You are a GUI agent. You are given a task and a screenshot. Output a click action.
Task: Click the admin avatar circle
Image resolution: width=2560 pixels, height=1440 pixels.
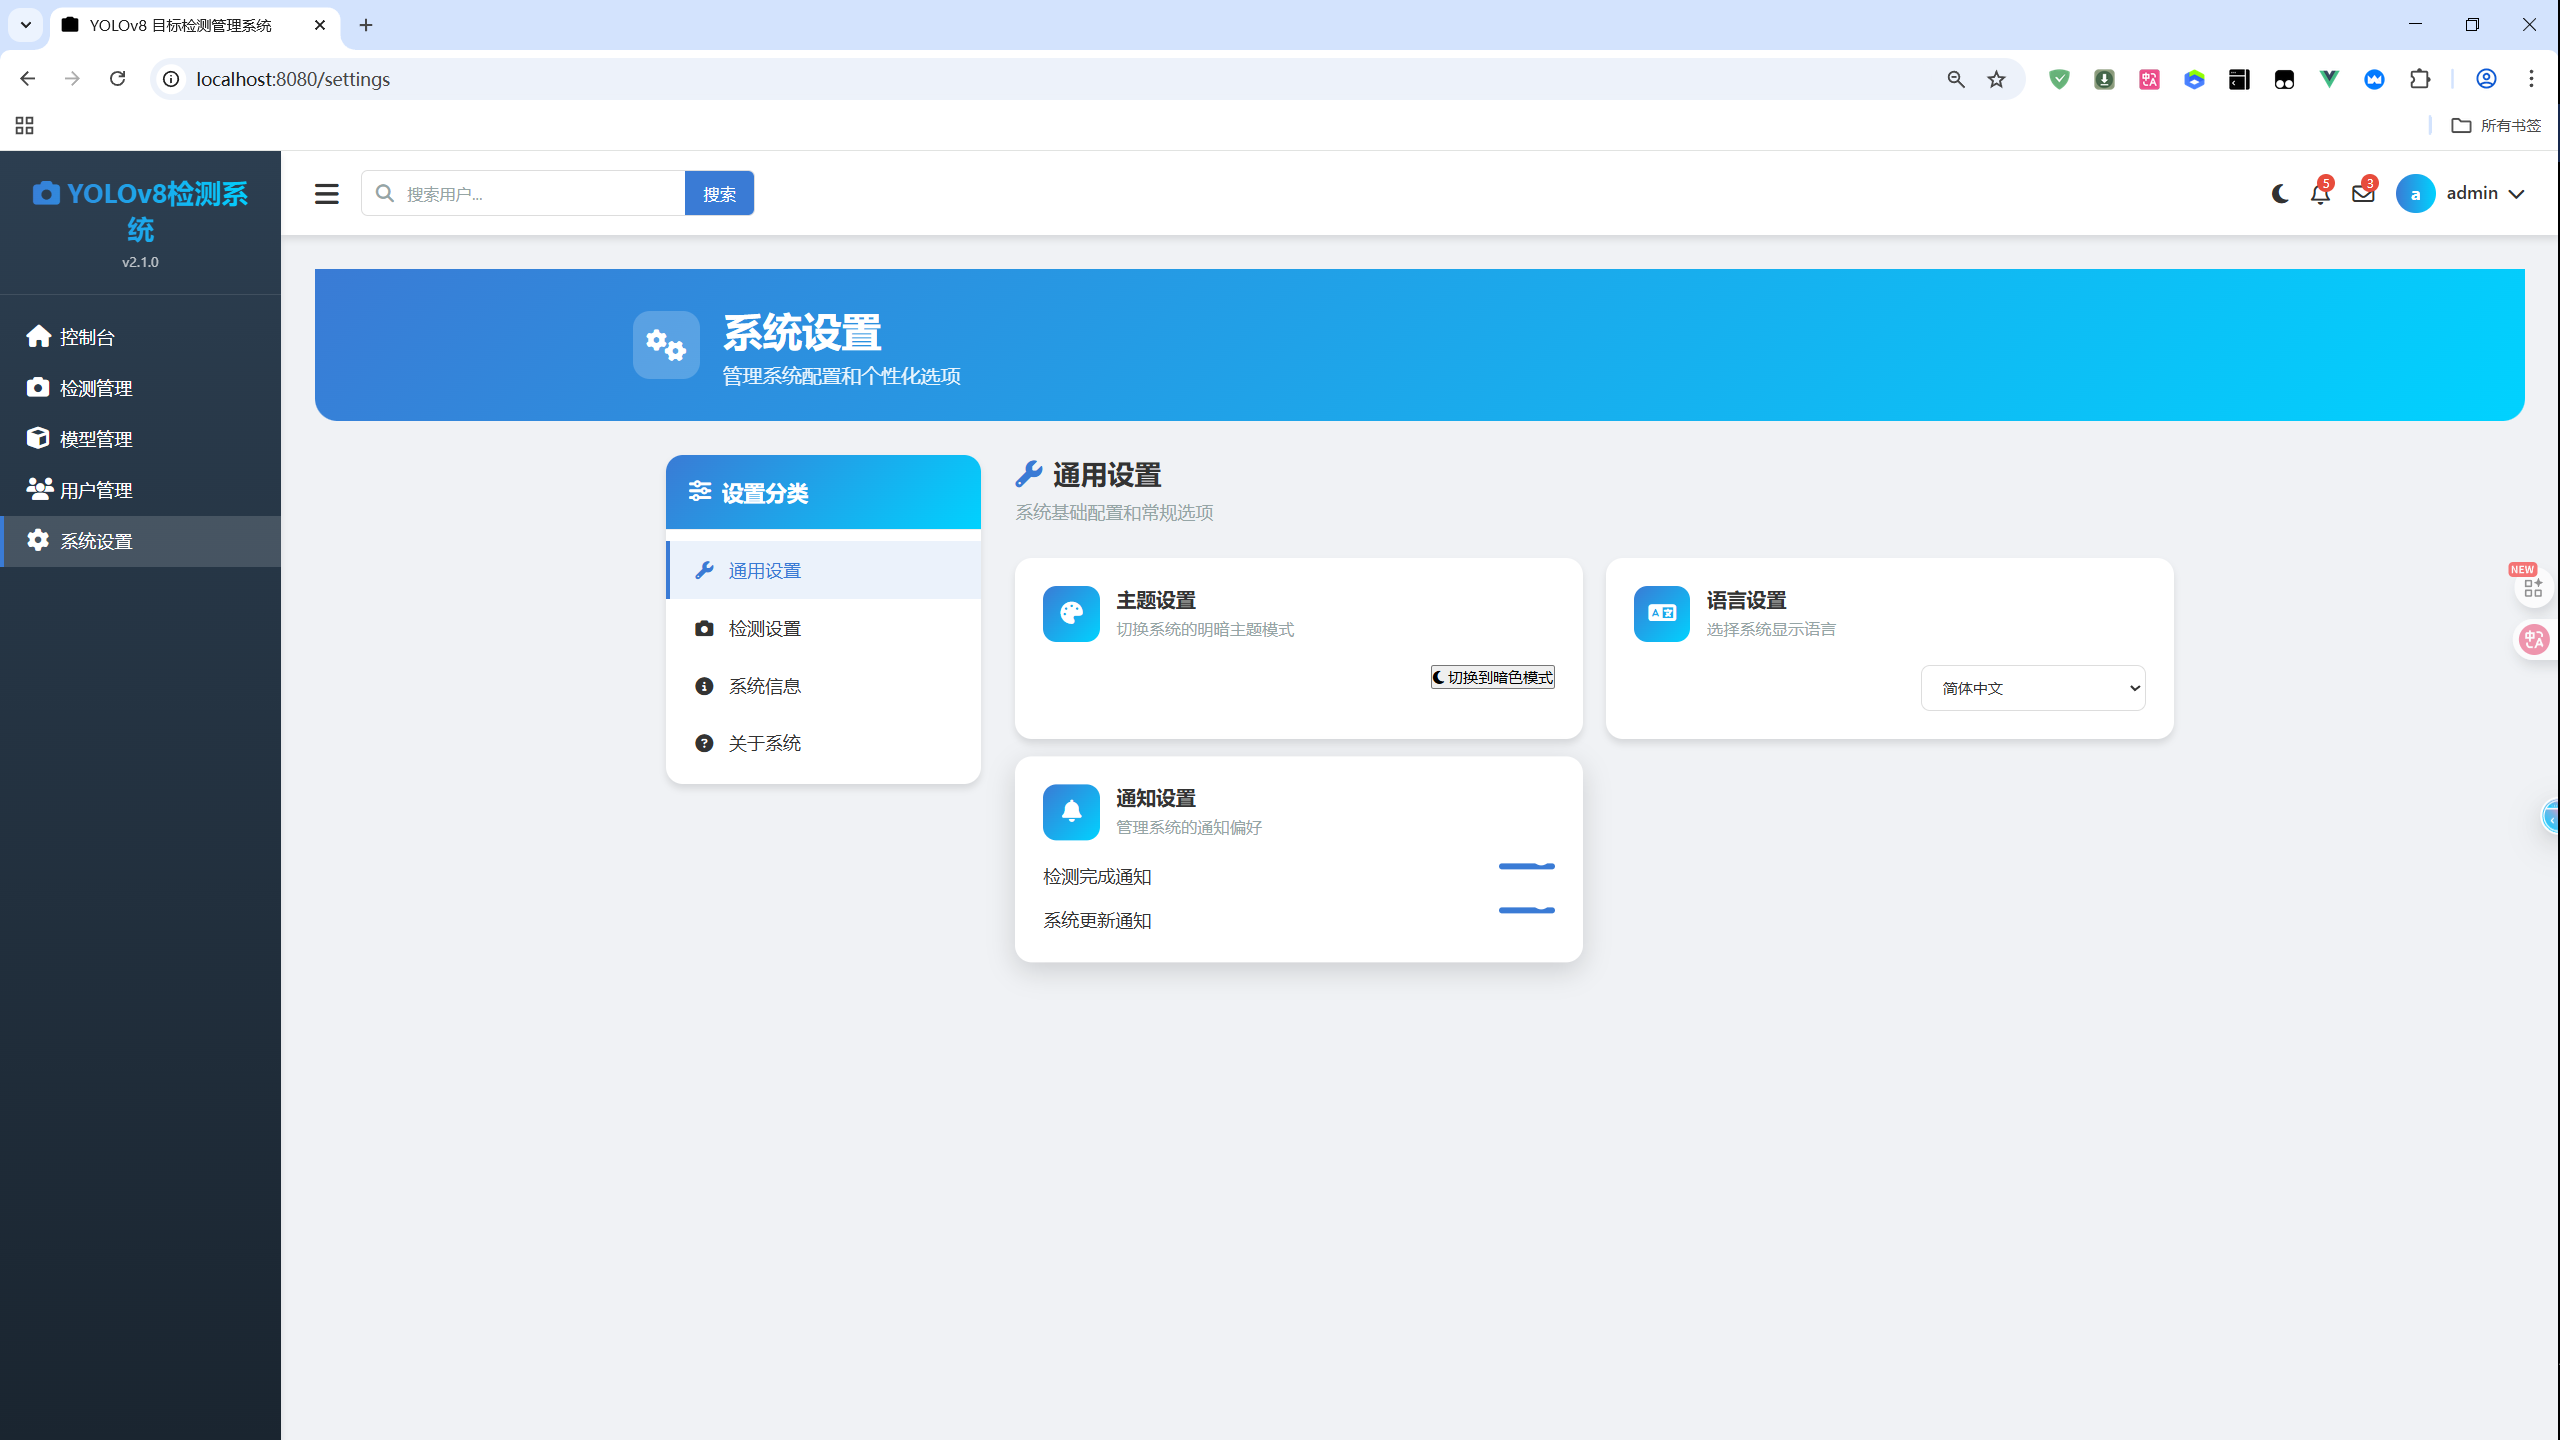tap(2415, 194)
